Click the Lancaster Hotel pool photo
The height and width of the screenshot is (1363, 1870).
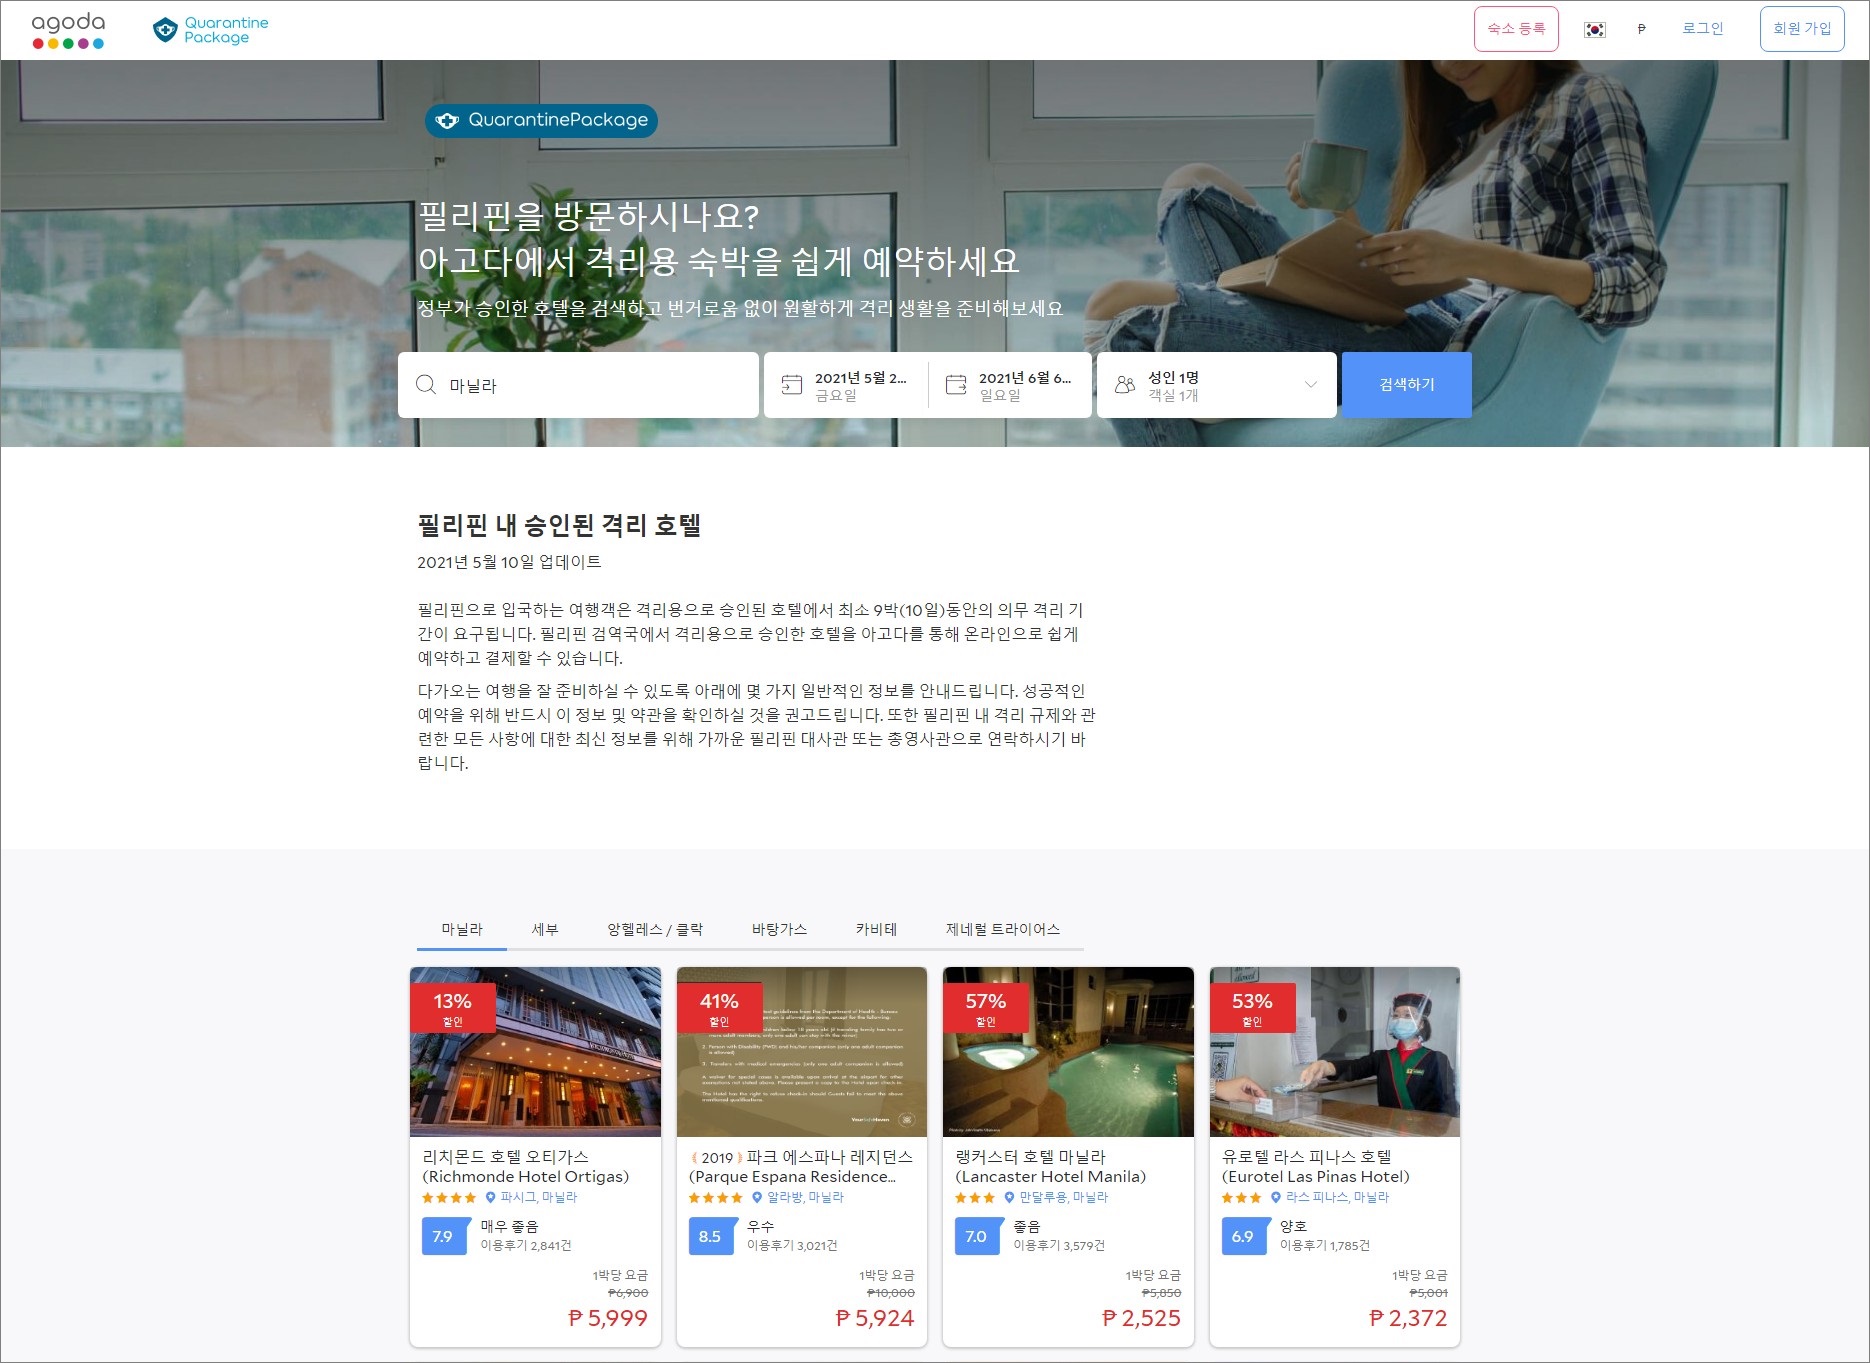(1068, 1052)
